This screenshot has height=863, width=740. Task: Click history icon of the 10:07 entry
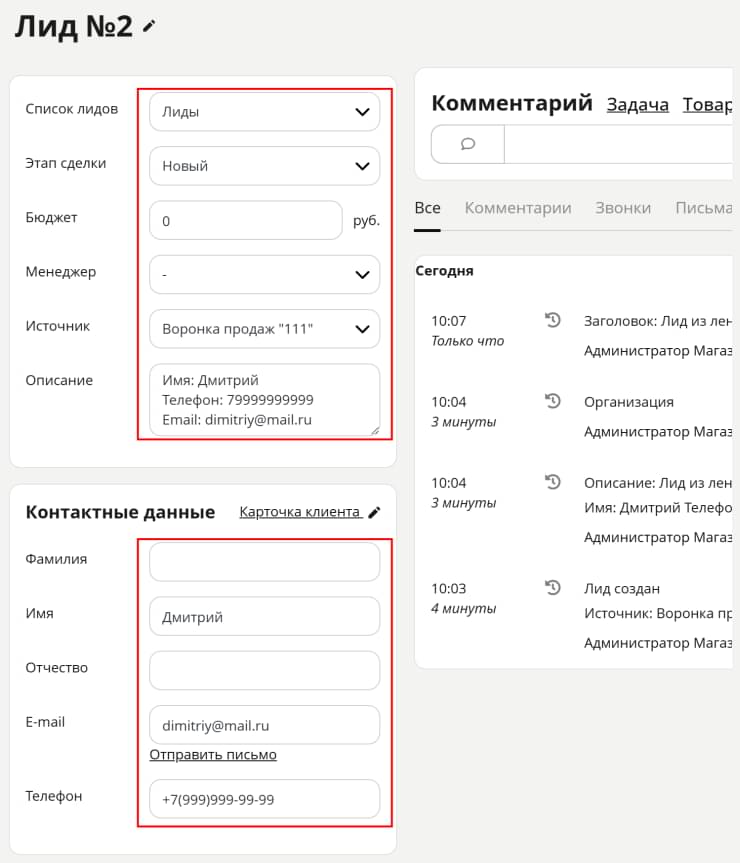(x=552, y=320)
